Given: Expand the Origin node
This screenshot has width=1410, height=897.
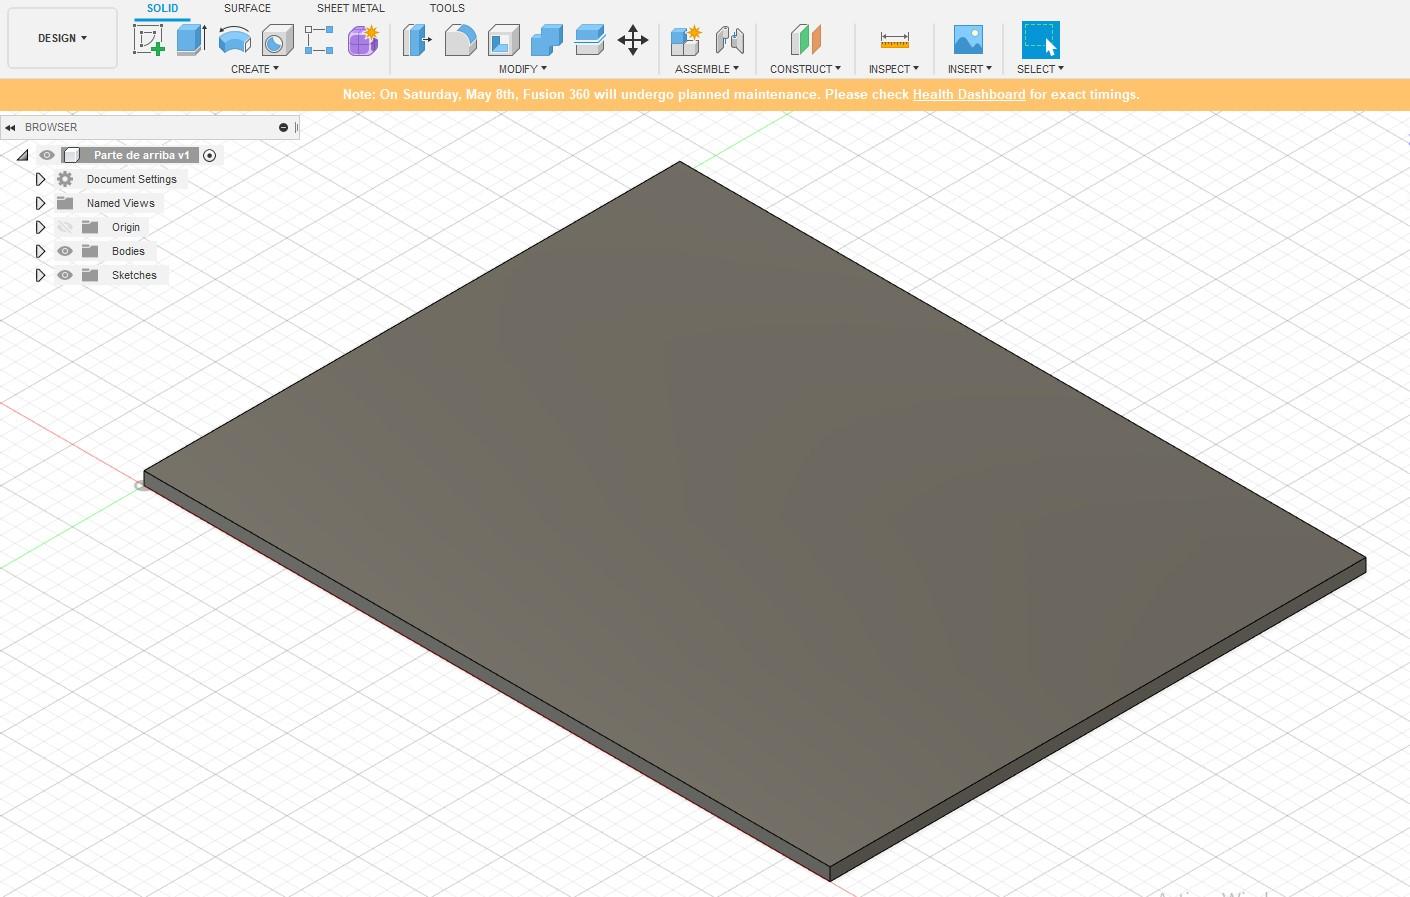Looking at the screenshot, I should [40, 227].
